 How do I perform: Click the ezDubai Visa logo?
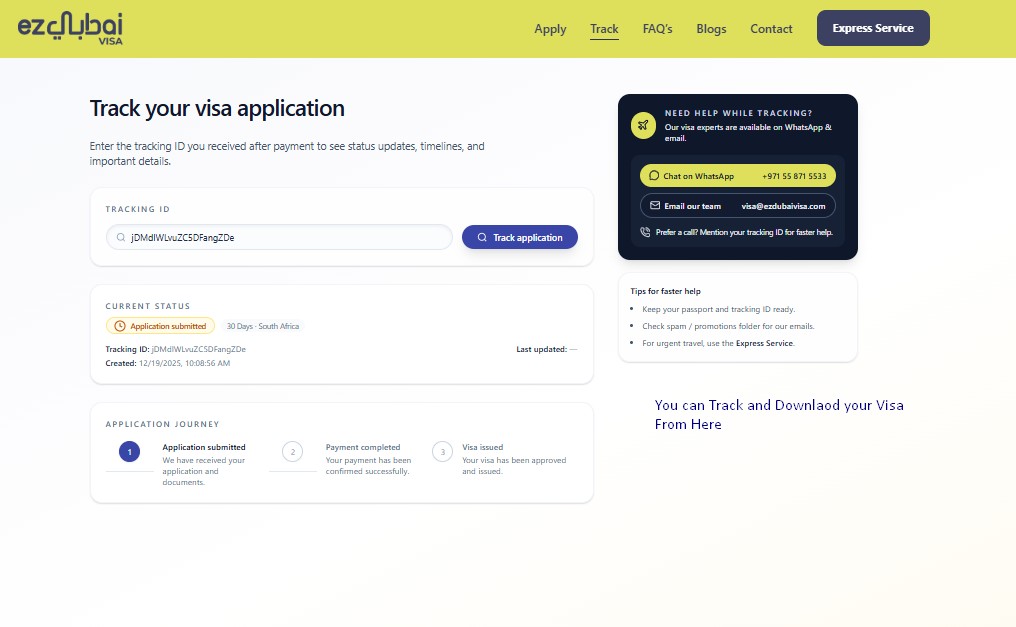tap(70, 28)
